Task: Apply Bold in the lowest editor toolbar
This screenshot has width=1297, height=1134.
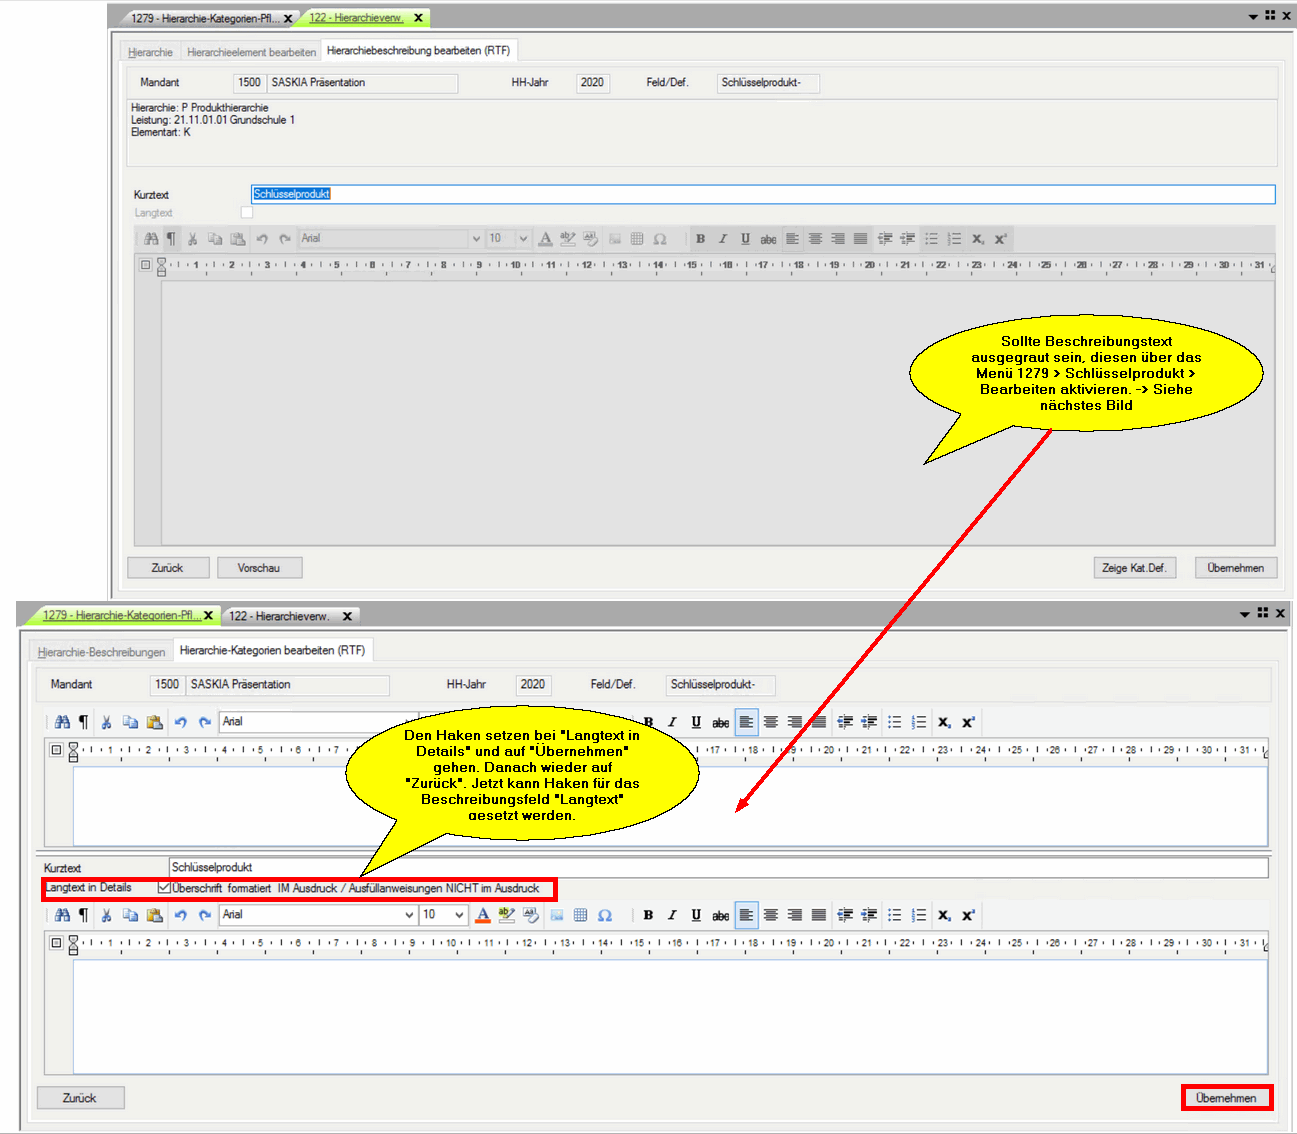Action: click(648, 915)
